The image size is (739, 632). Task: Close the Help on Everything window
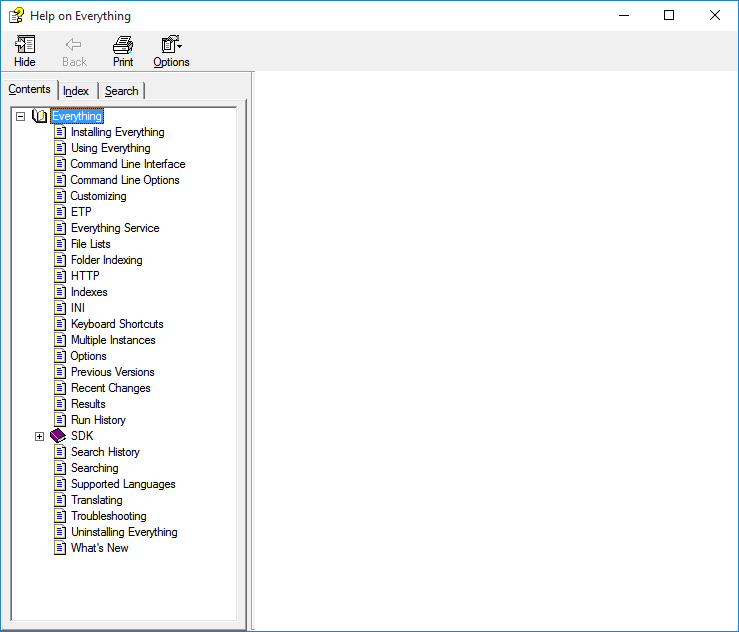(714, 16)
